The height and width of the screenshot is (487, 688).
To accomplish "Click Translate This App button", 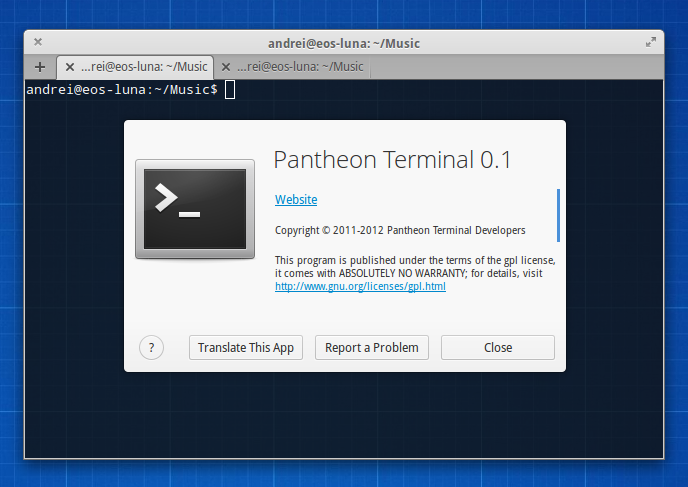I will 246,347.
